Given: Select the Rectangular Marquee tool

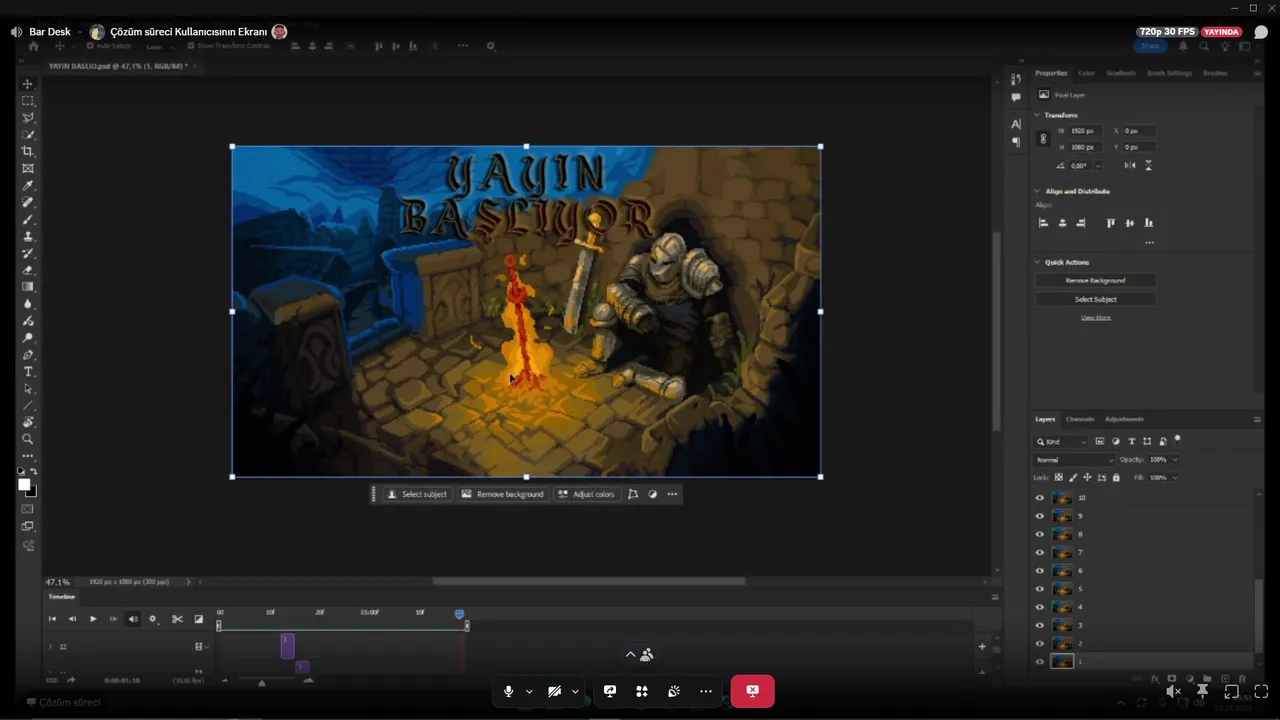Looking at the screenshot, I should [x=28, y=101].
